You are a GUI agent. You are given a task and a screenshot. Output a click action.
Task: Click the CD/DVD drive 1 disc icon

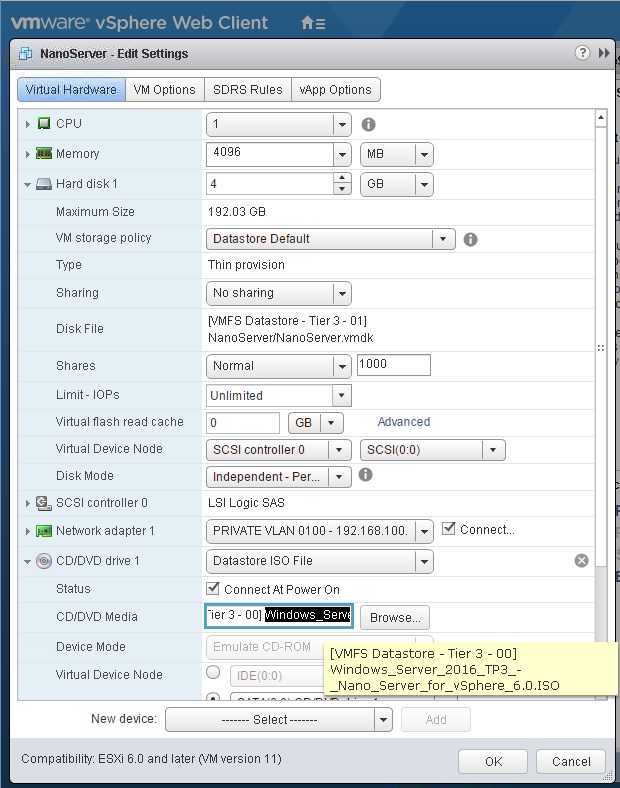(44, 561)
